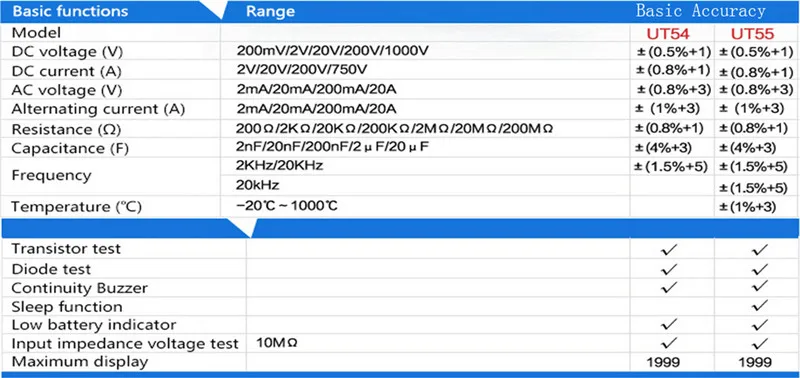Click UT54 Continuity Buzzer checkmark
The height and width of the screenshot is (378, 800).
tap(669, 287)
